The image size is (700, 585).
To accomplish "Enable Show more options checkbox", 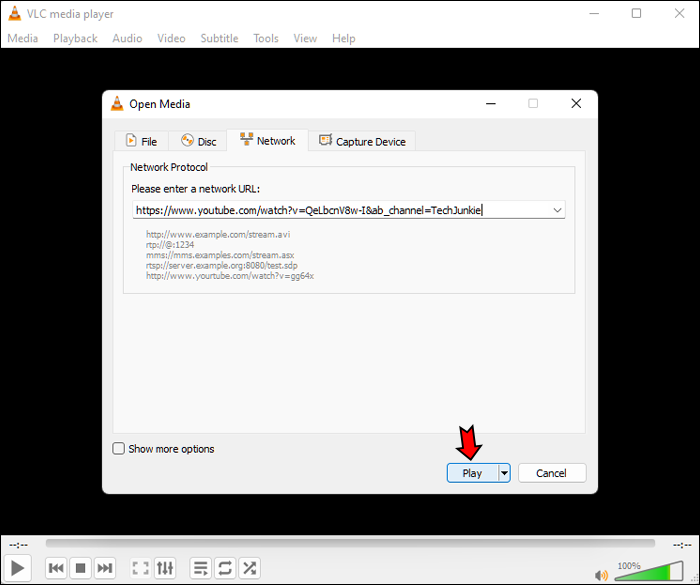I will coord(118,448).
